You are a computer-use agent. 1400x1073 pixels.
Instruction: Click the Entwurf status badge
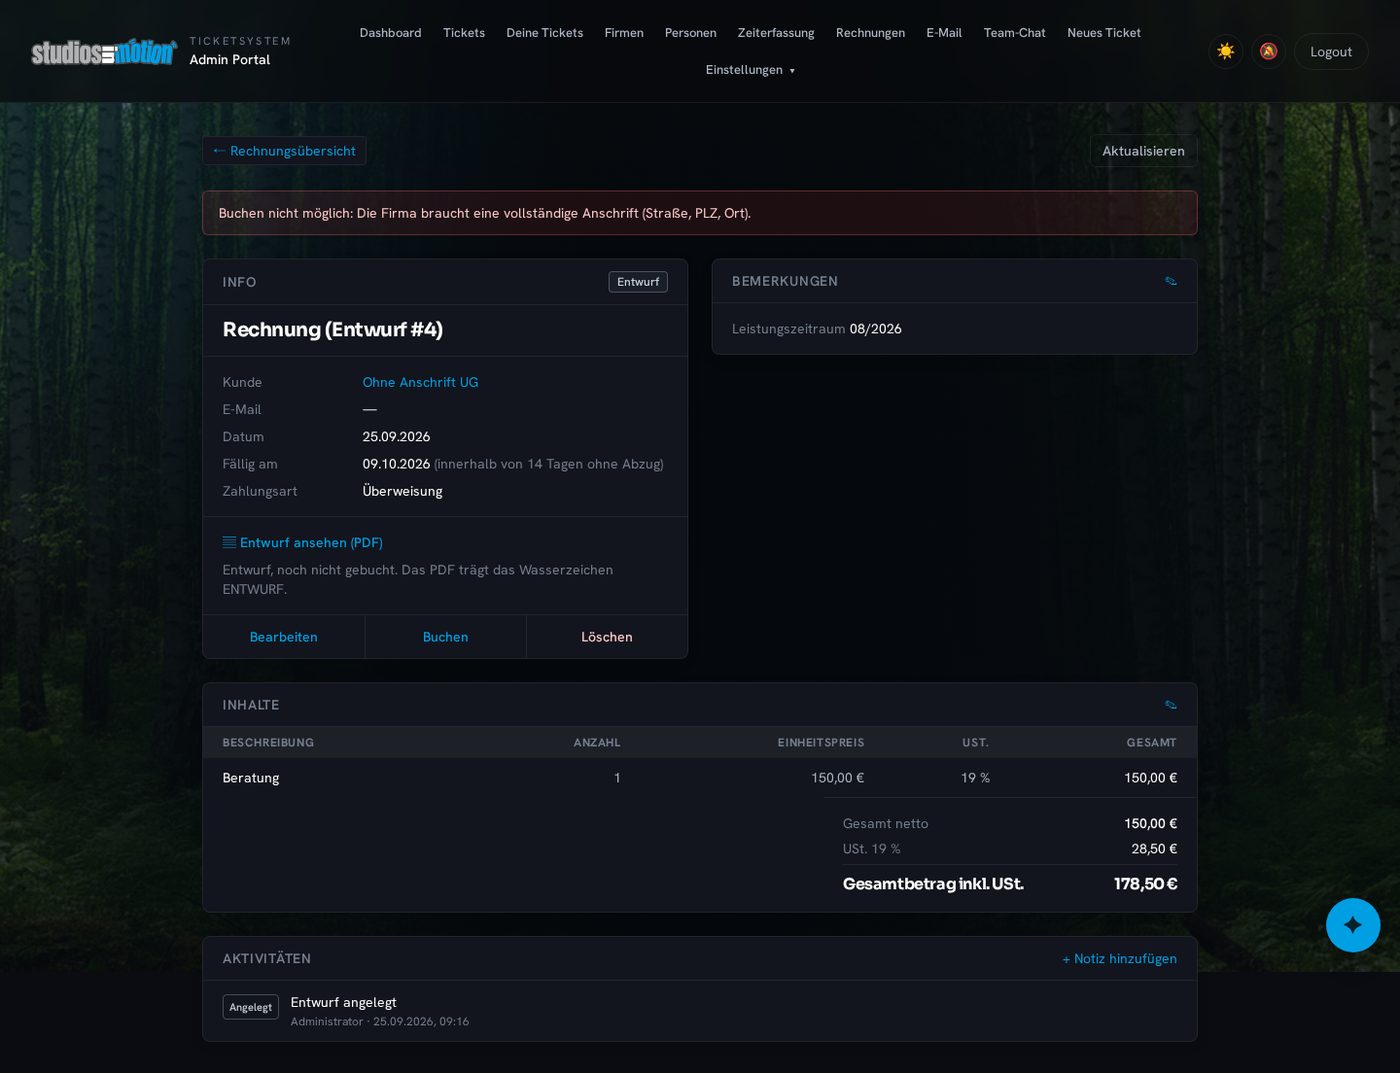638,282
